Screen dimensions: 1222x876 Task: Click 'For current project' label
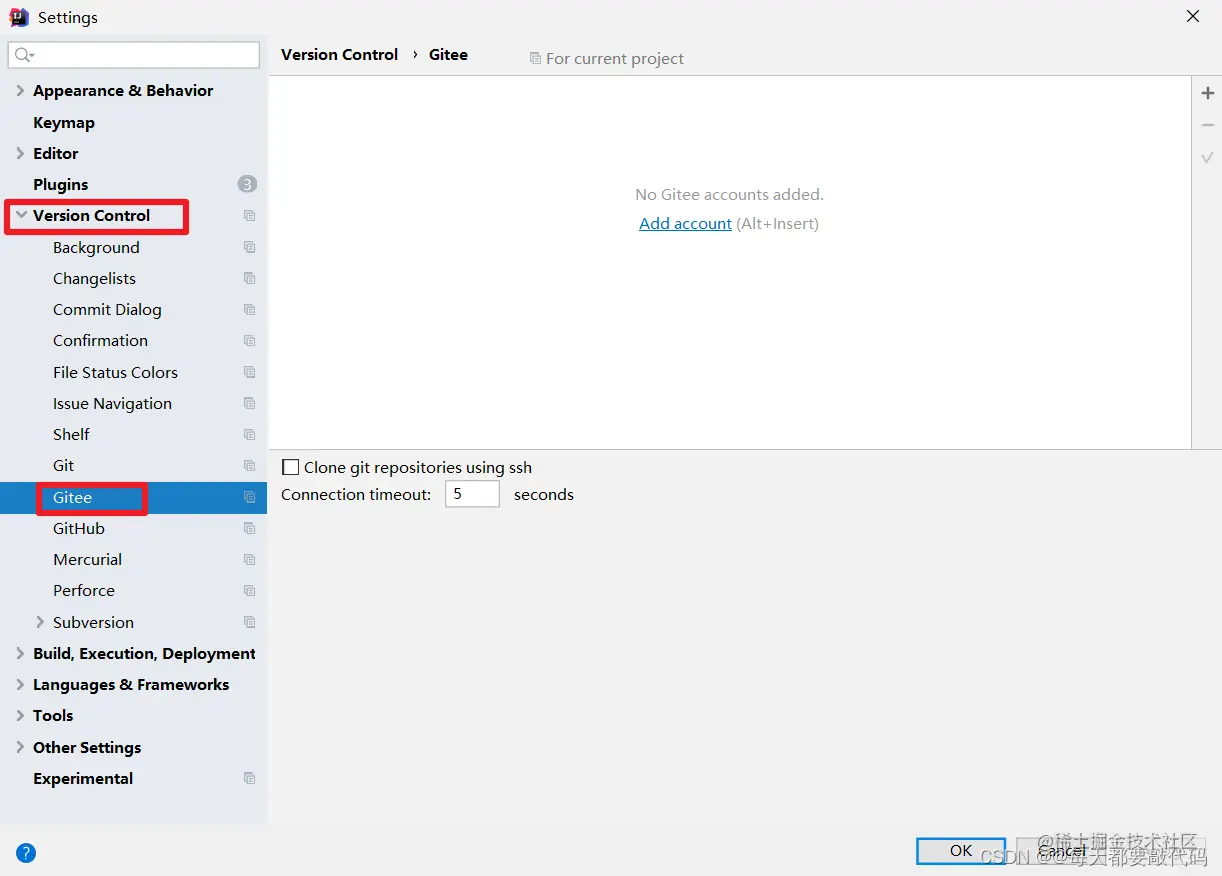615,59
